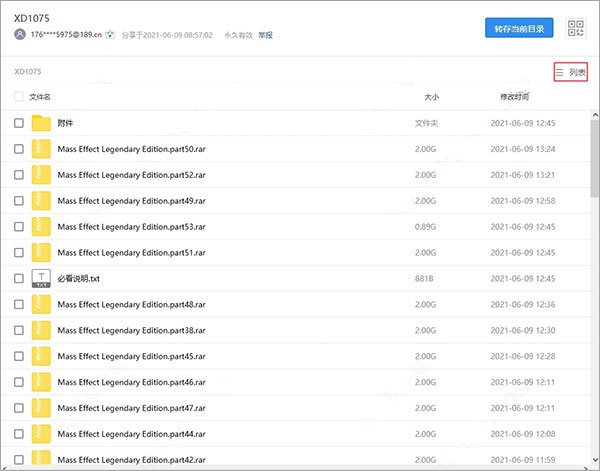Open Mass Effect Legendary Edition.part45.rar file name
Viewport: 600px width, 471px height.
point(132,357)
